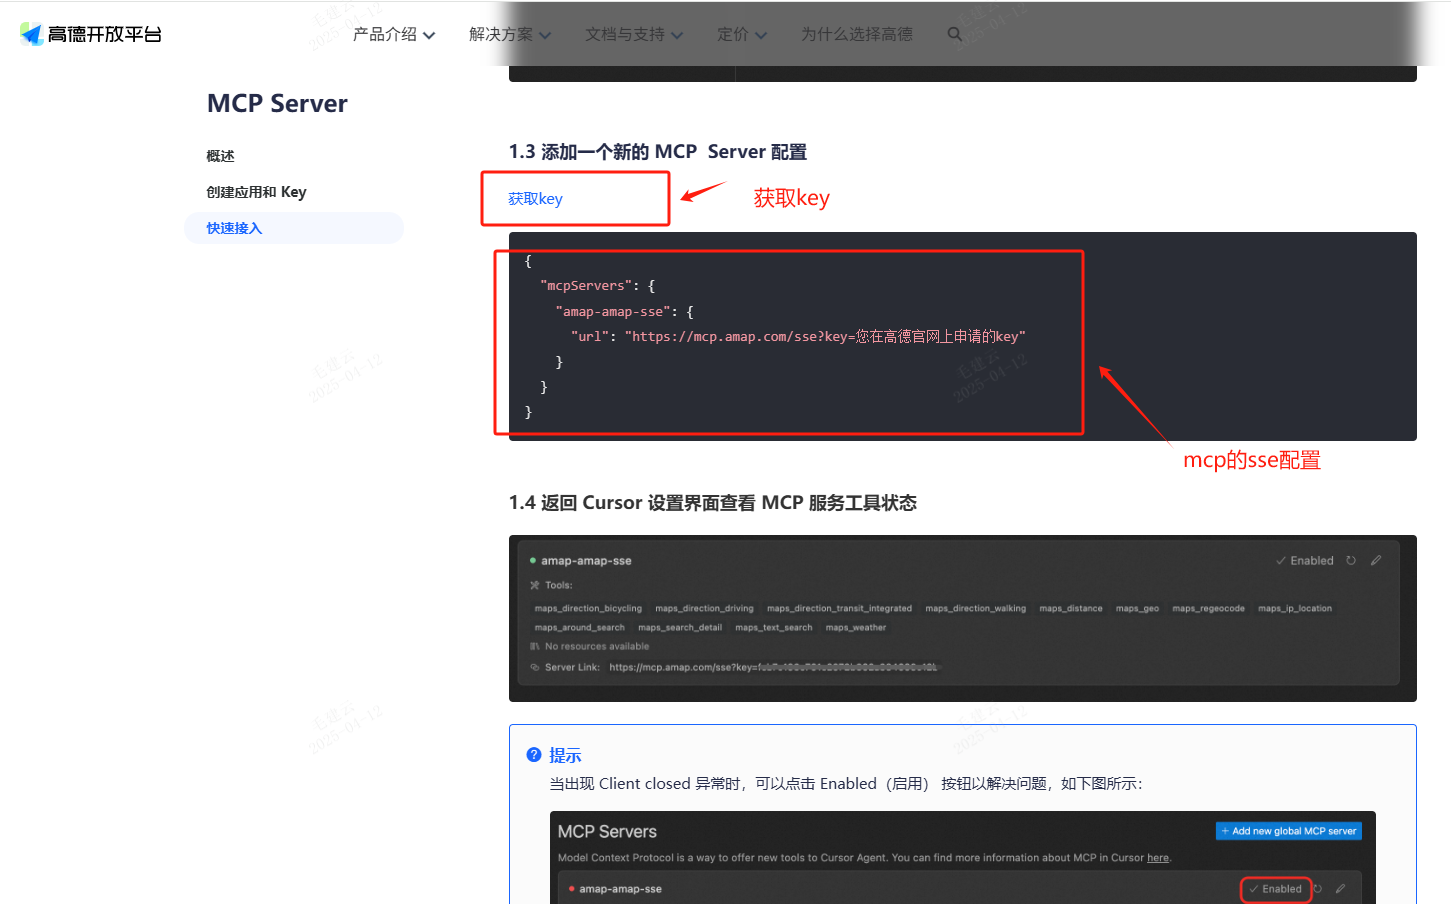Click the 提示 question mark icon
Viewport: 1451px width, 904px height.
pyautogui.click(x=534, y=755)
